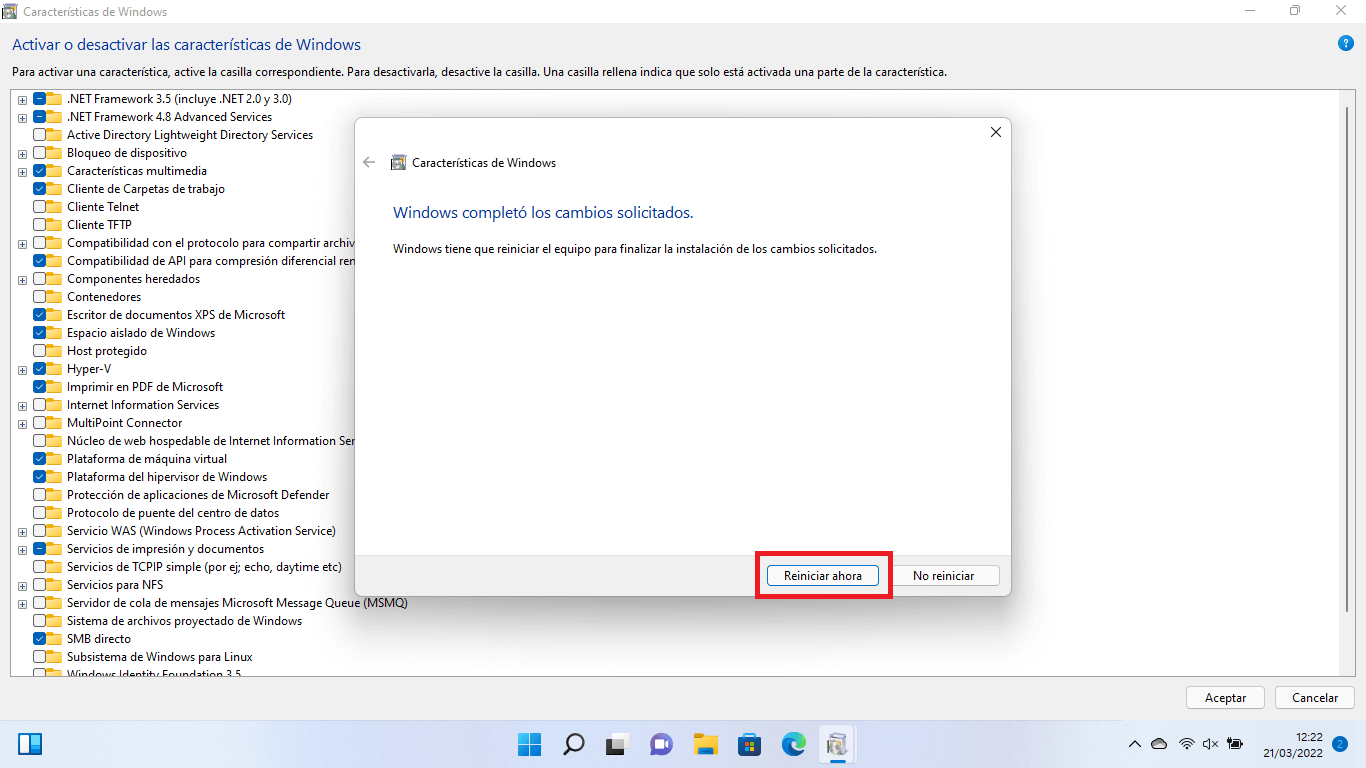The image size is (1366, 768).
Task: Click Aceptar in the features window
Action: [1225, 698]
